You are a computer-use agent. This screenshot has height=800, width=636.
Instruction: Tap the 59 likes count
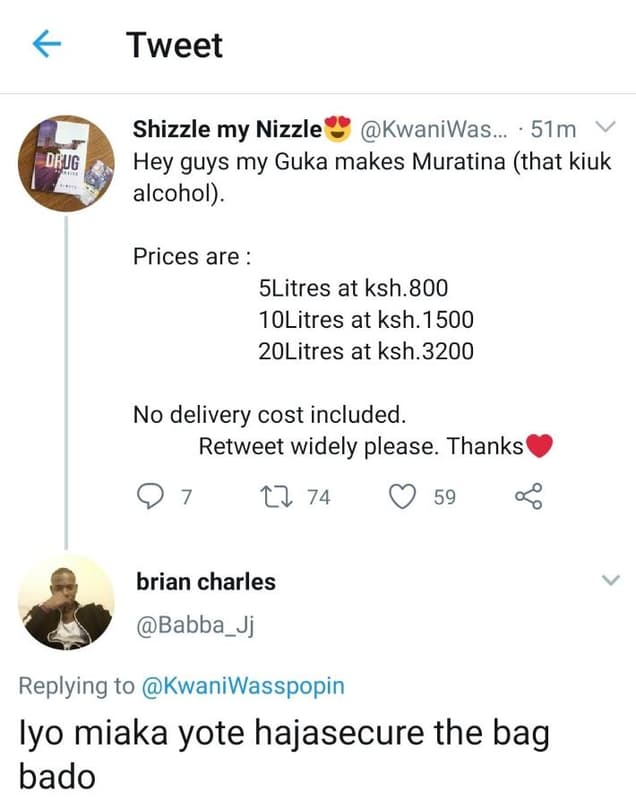pyautogui.click(x=445, y=496)
